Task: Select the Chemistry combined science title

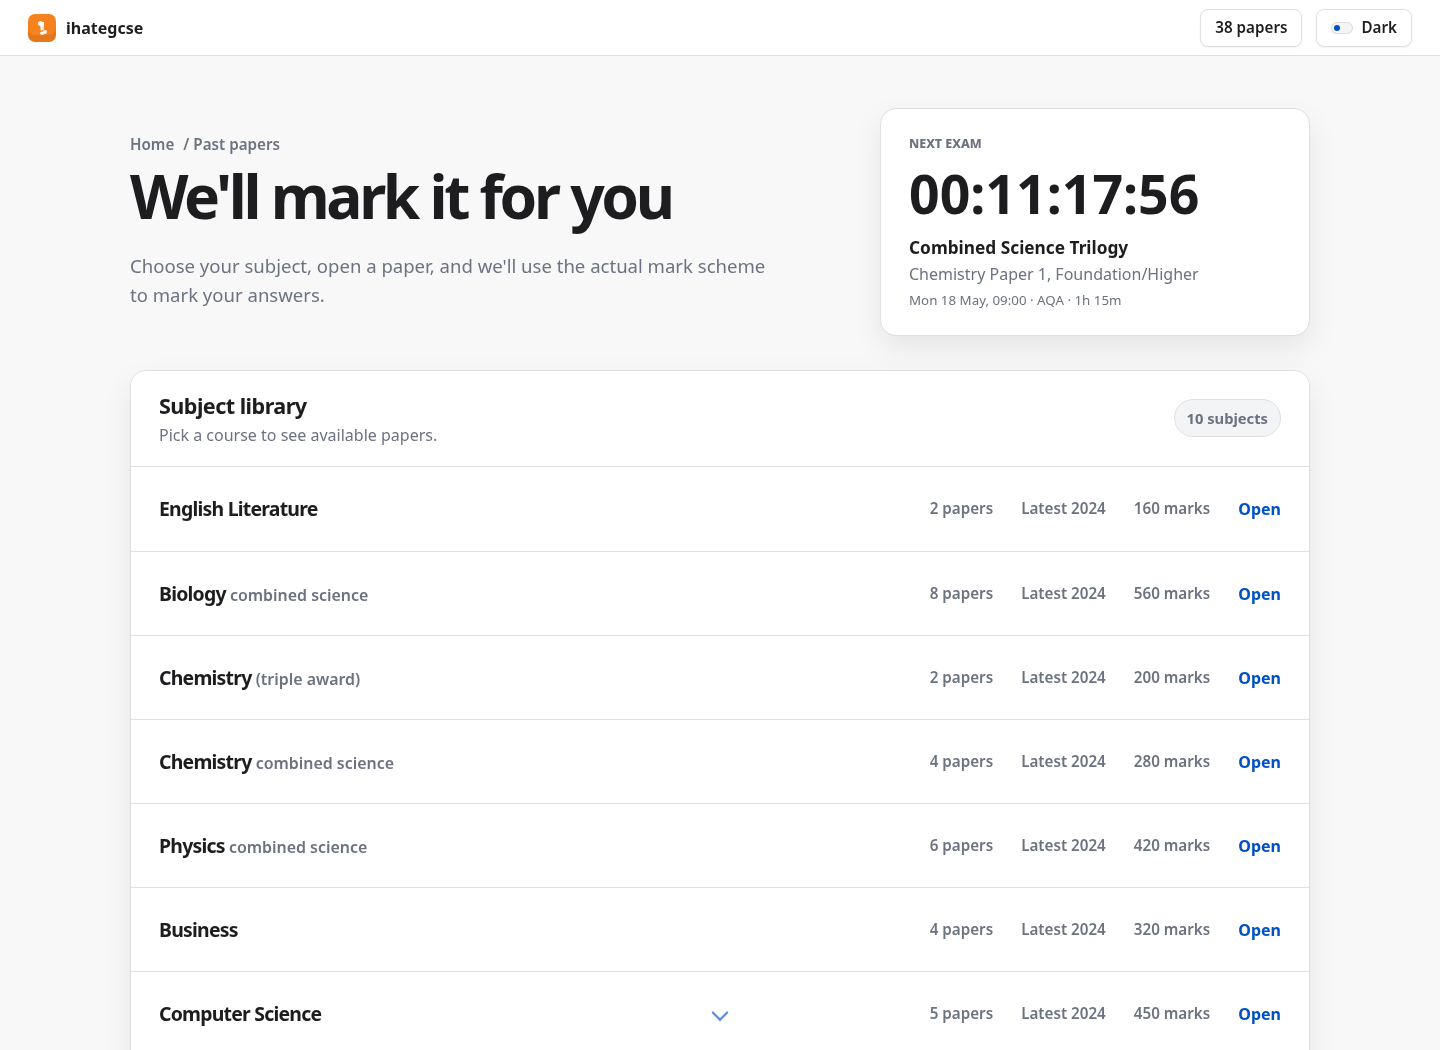Action: (x=276, y=762)
